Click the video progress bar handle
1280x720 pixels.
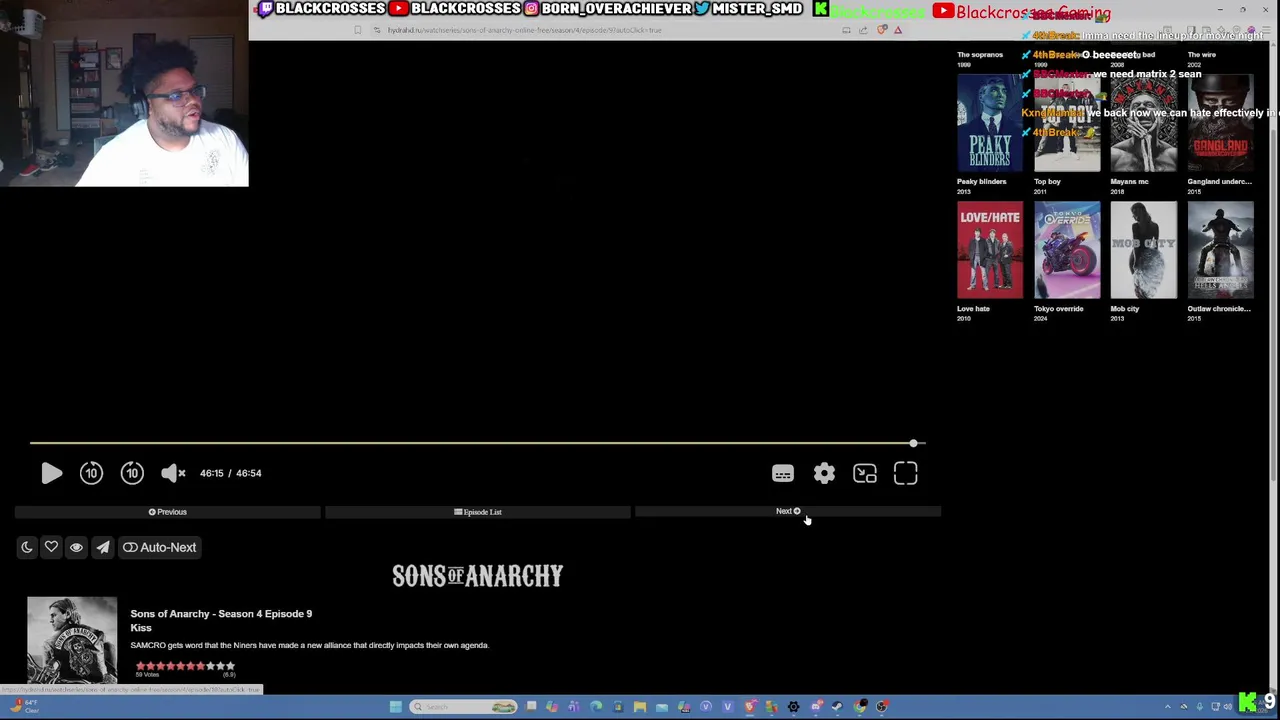(913, 443)
